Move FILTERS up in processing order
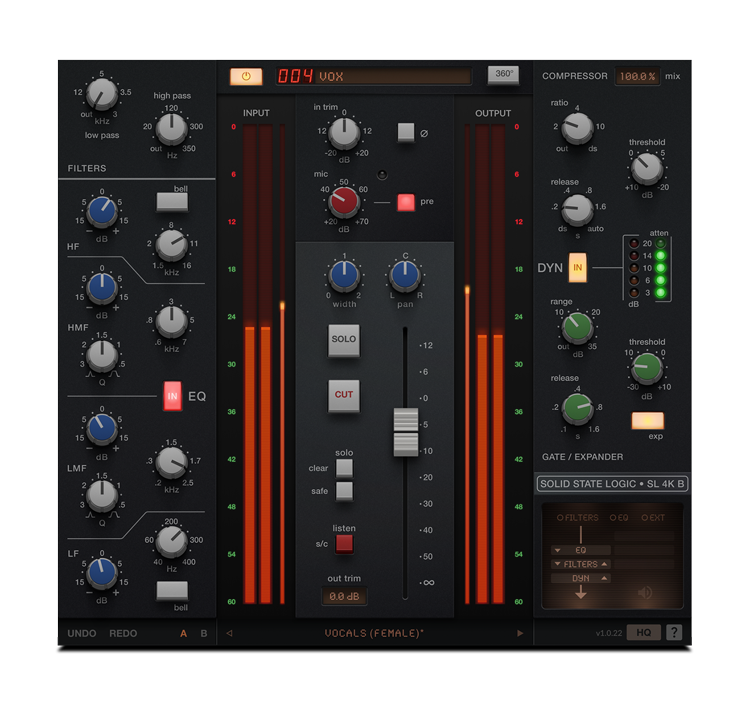This screenshot has height=707, width=750. click(605, 564)
